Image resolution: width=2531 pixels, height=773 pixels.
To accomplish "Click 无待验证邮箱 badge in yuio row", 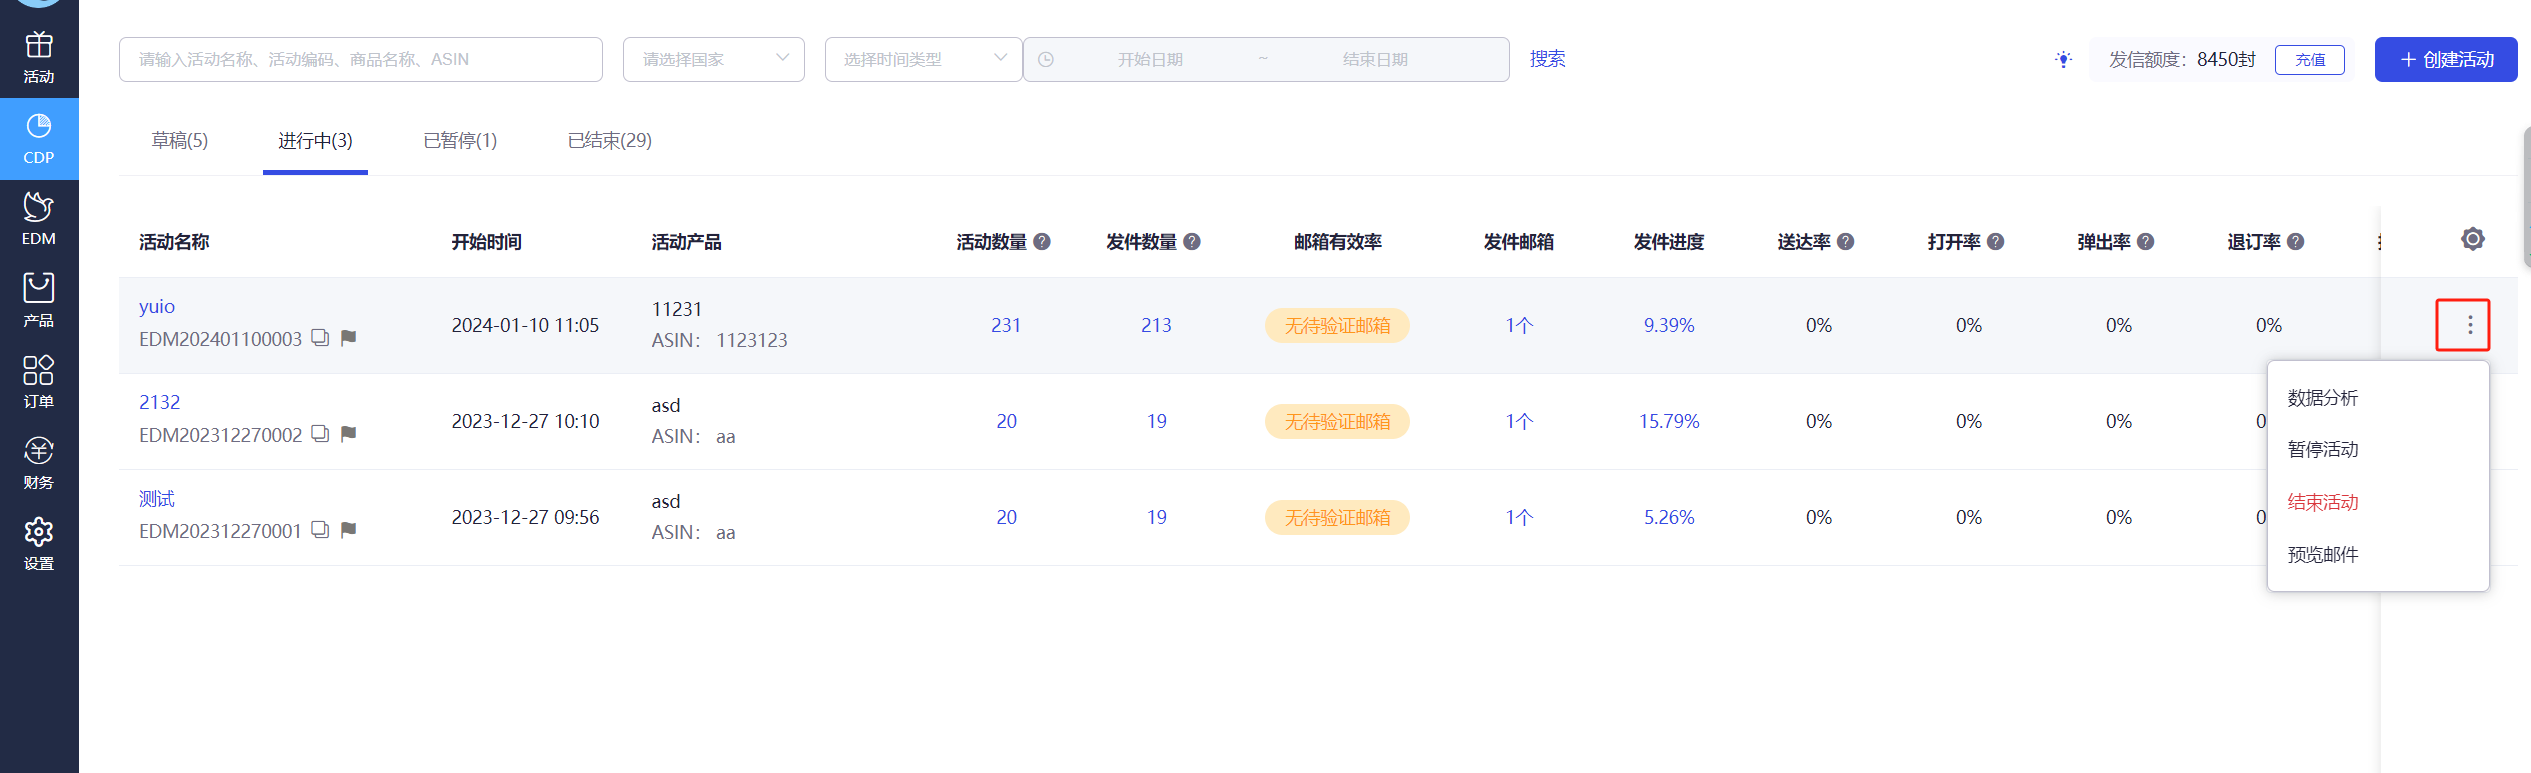I will pyautogui.click(x=1337, y=326).
